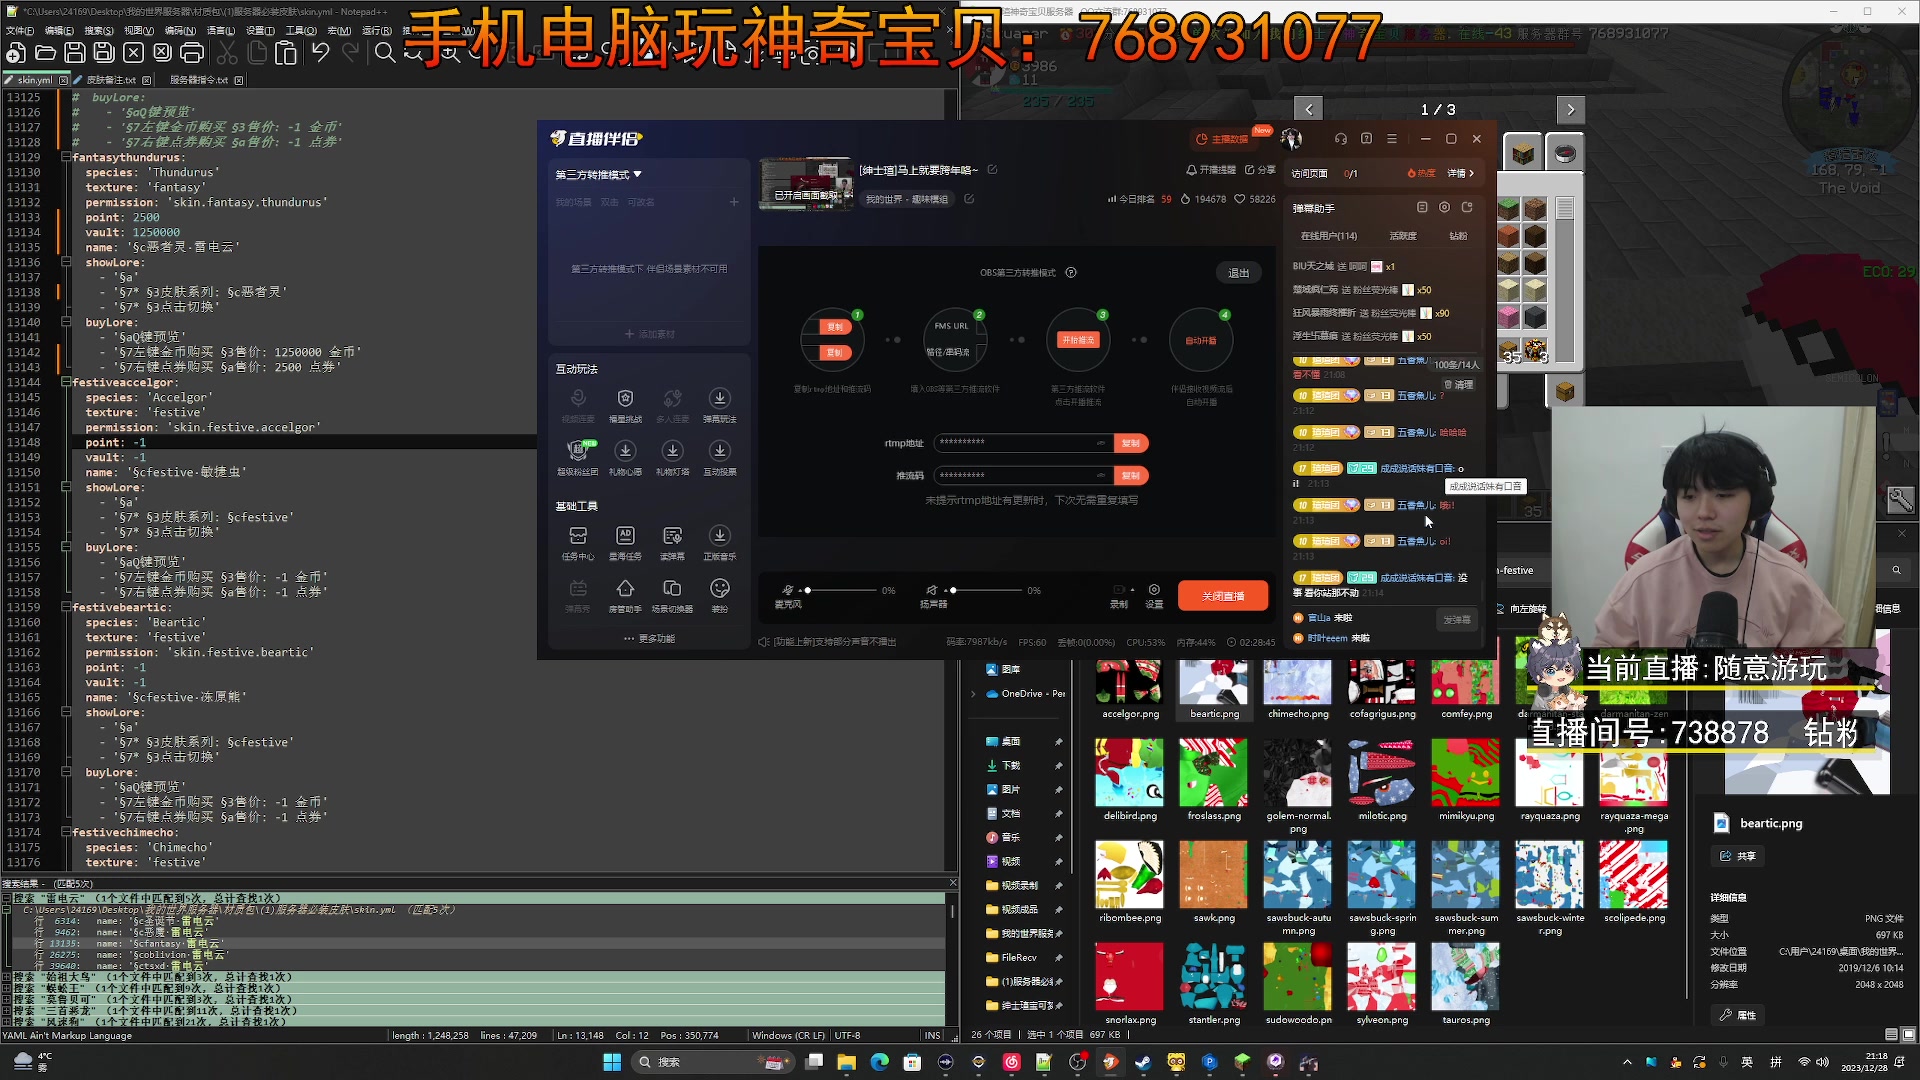Click the headset support icon on 直播伴侣 titlebar
The width and height of the screenshot is (1920, 1080).
pos(1342,140)
